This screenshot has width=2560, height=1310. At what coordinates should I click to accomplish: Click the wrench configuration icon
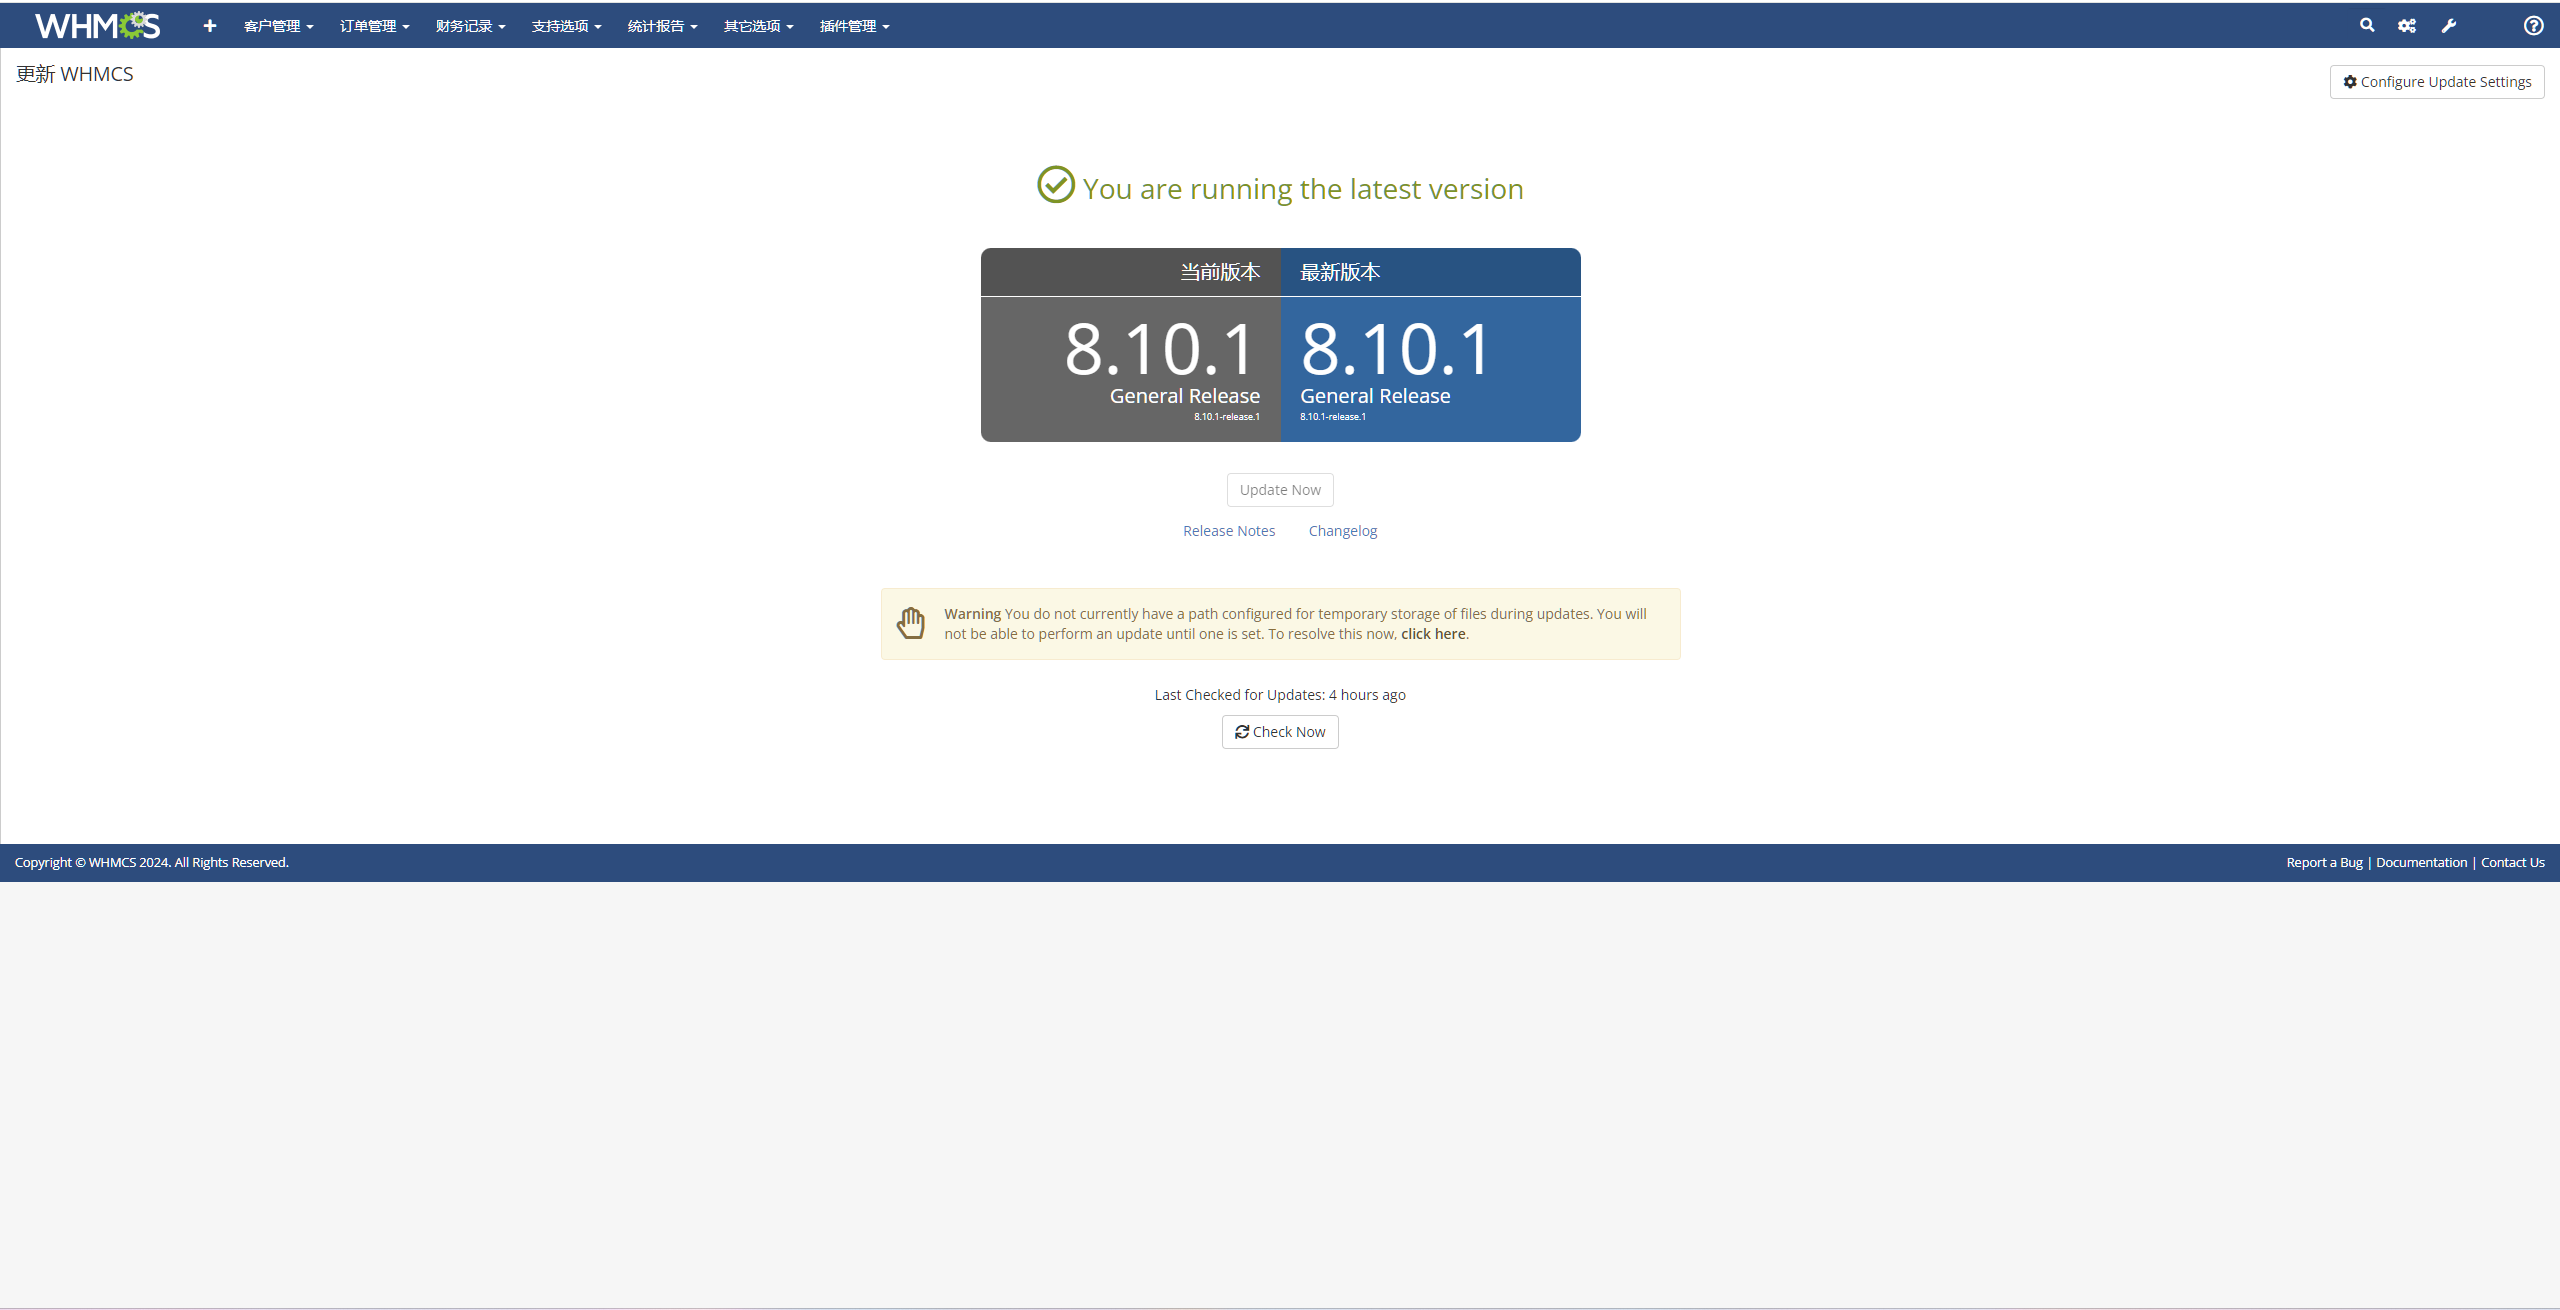click(2448, 26)
